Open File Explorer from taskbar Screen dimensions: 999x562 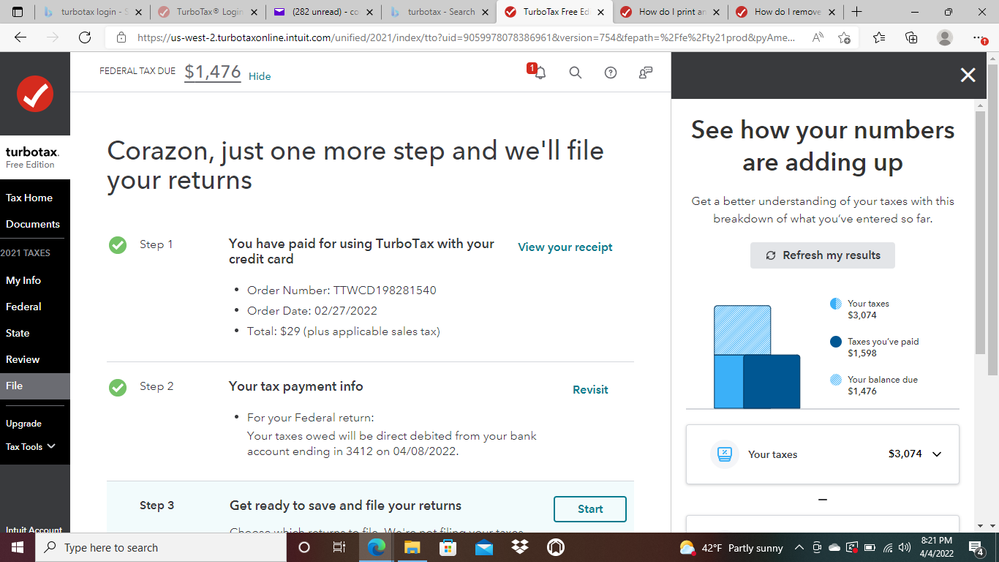coord(412,547)
